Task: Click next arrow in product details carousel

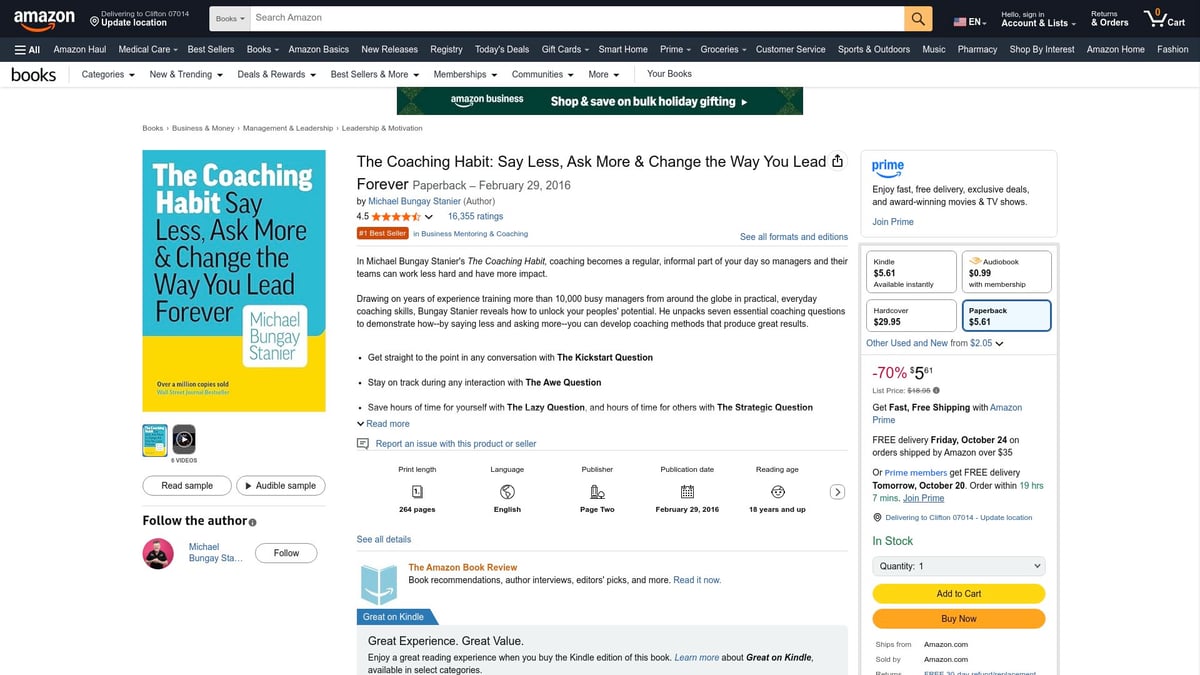Action: tap(838, 491)
